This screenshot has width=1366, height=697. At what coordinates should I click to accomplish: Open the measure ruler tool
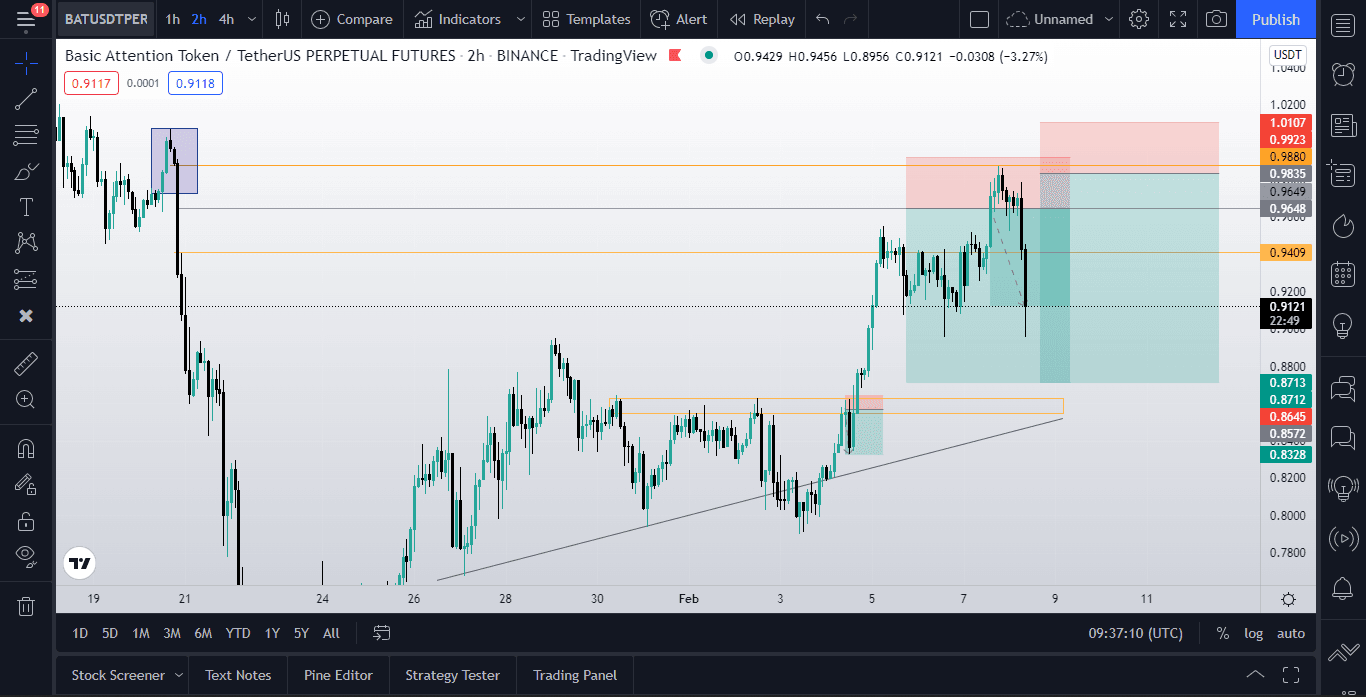[x=26, y=363]
